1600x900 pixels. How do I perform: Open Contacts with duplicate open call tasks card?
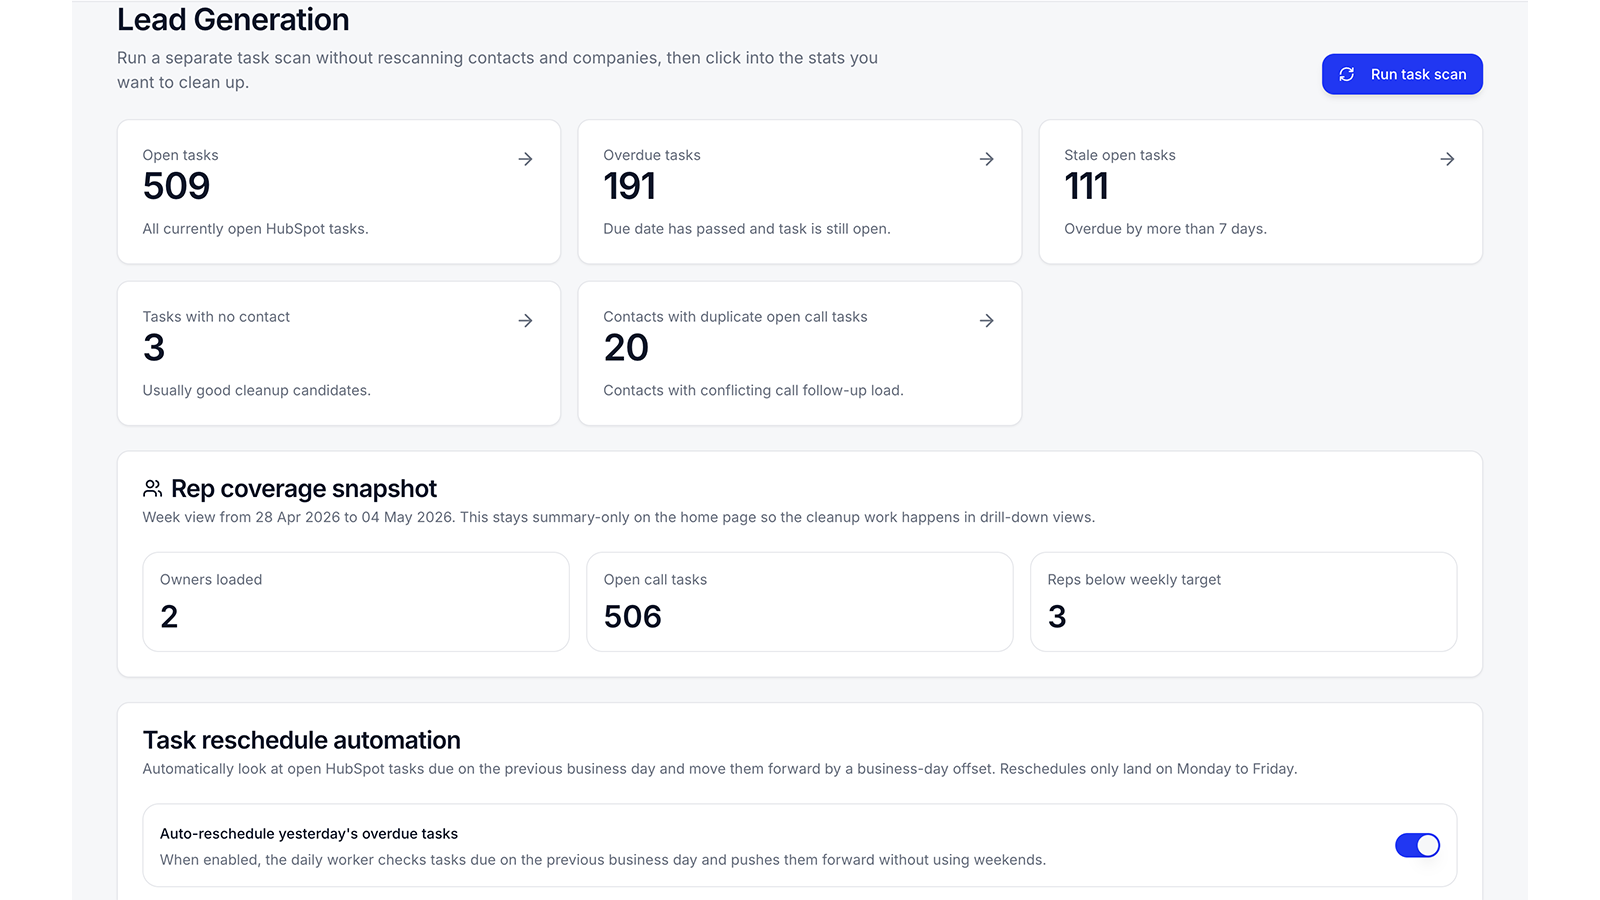(800, 353)
